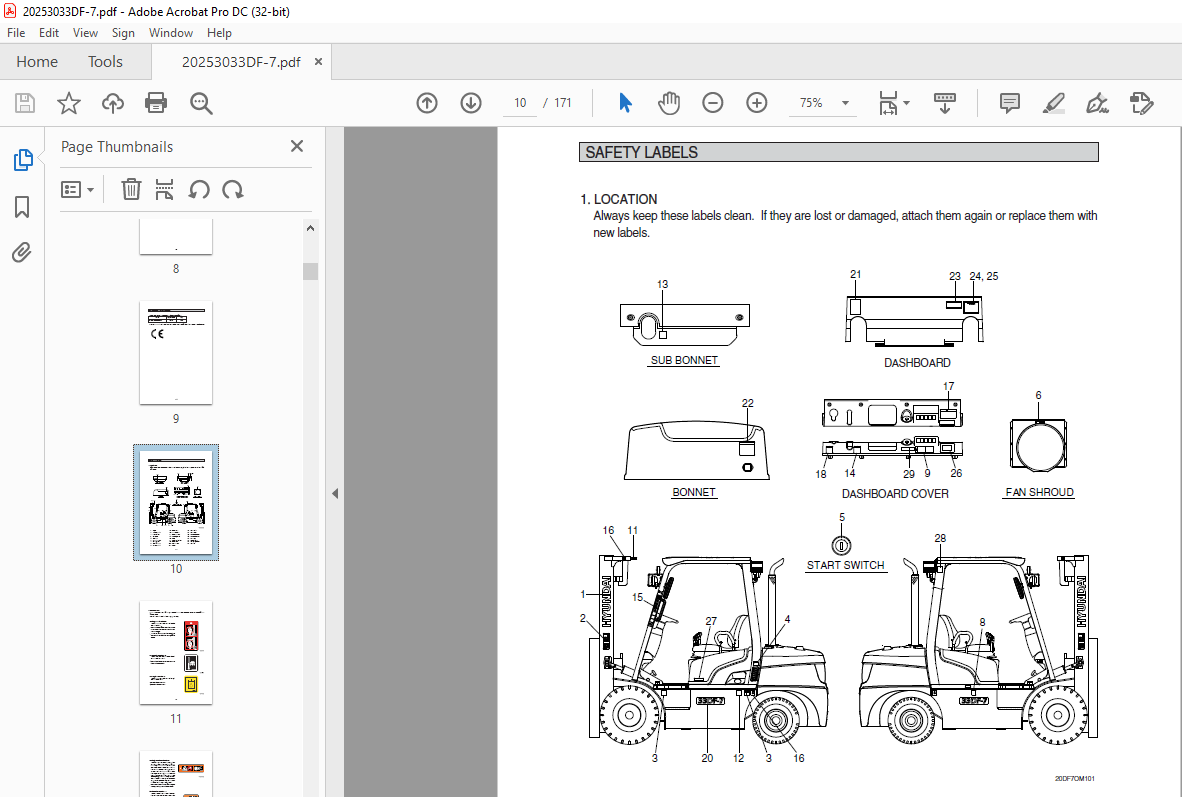Click the Save file icon
The width and height of the screenshot is (1182, 797).
click(x=25, y=103)
